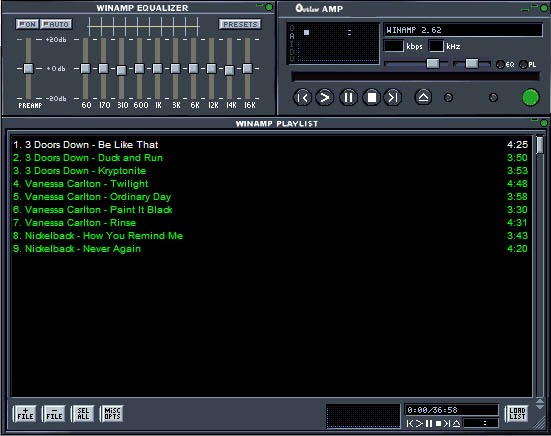Toggle repeat with small round button near green circle

pos(493,98)
